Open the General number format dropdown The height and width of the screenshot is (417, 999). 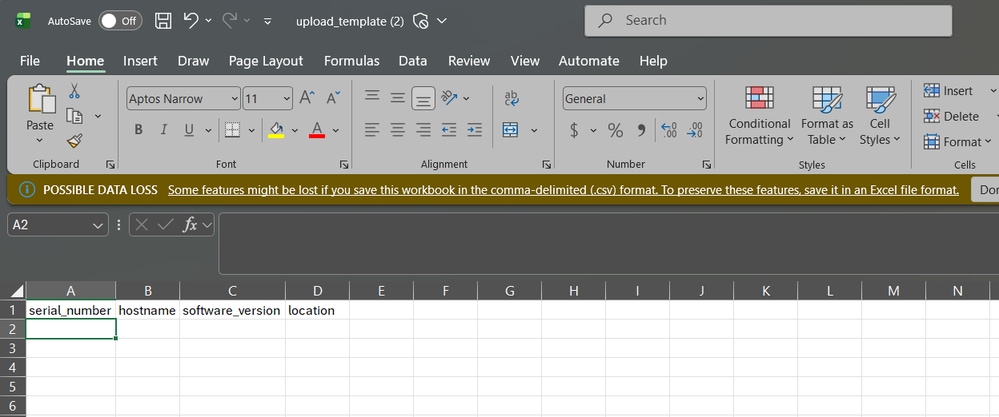click(701, 99)
